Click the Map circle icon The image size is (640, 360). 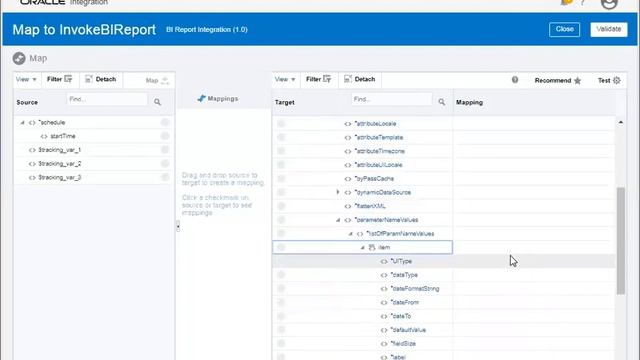[x=19, y=58]
